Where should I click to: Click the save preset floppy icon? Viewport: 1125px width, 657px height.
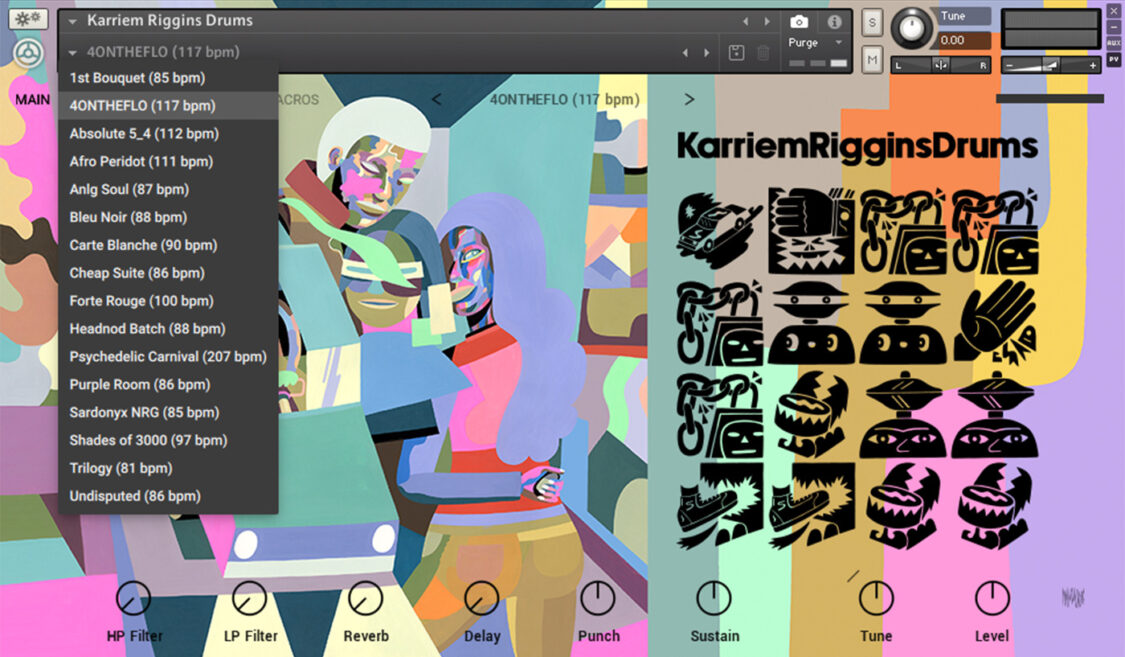(x=736, y=53)
